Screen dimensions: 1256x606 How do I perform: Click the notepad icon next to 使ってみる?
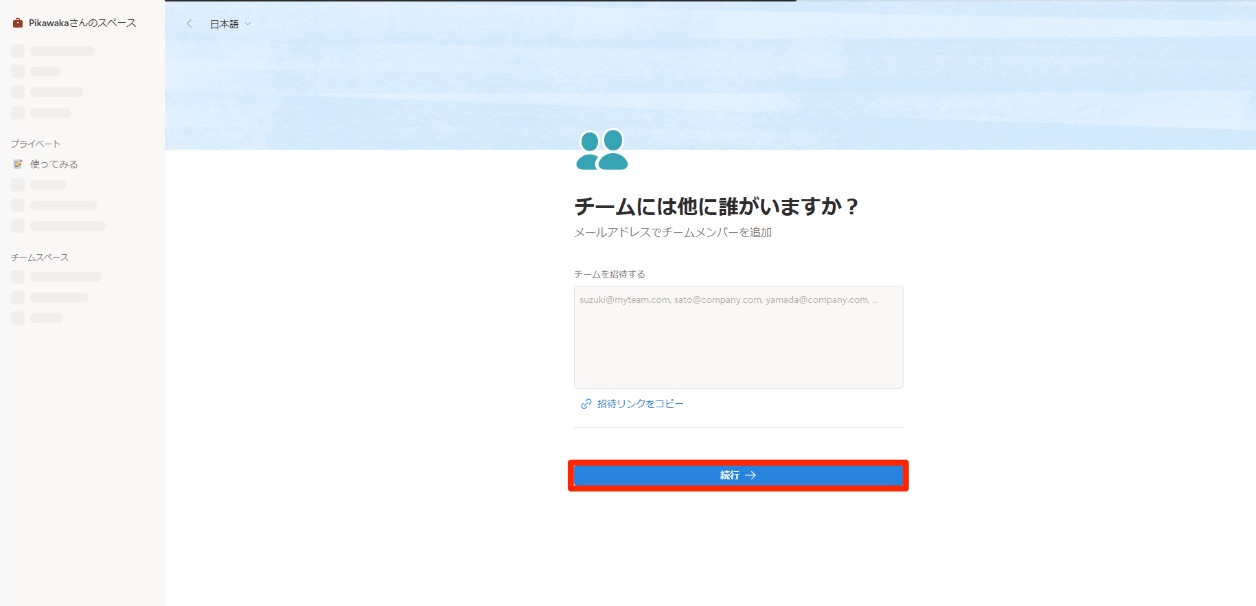tap(17, 164)
